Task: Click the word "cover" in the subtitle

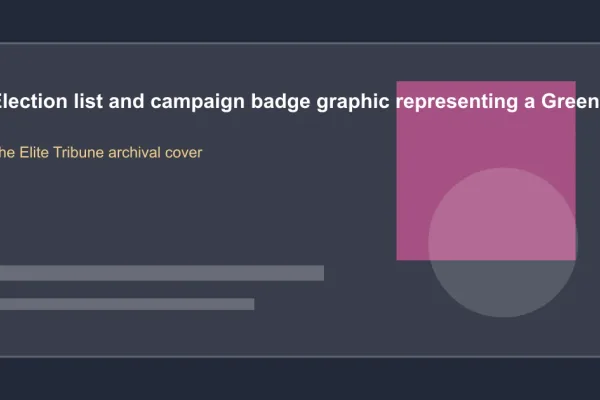Action: [184, 152]
